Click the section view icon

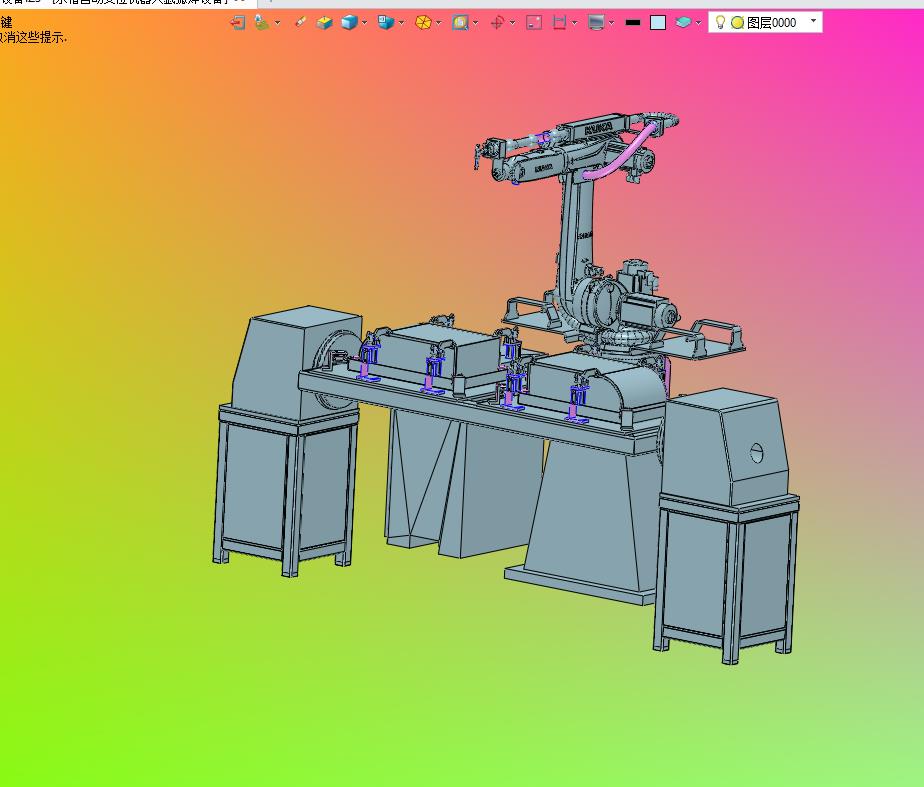tap(560, 22)
